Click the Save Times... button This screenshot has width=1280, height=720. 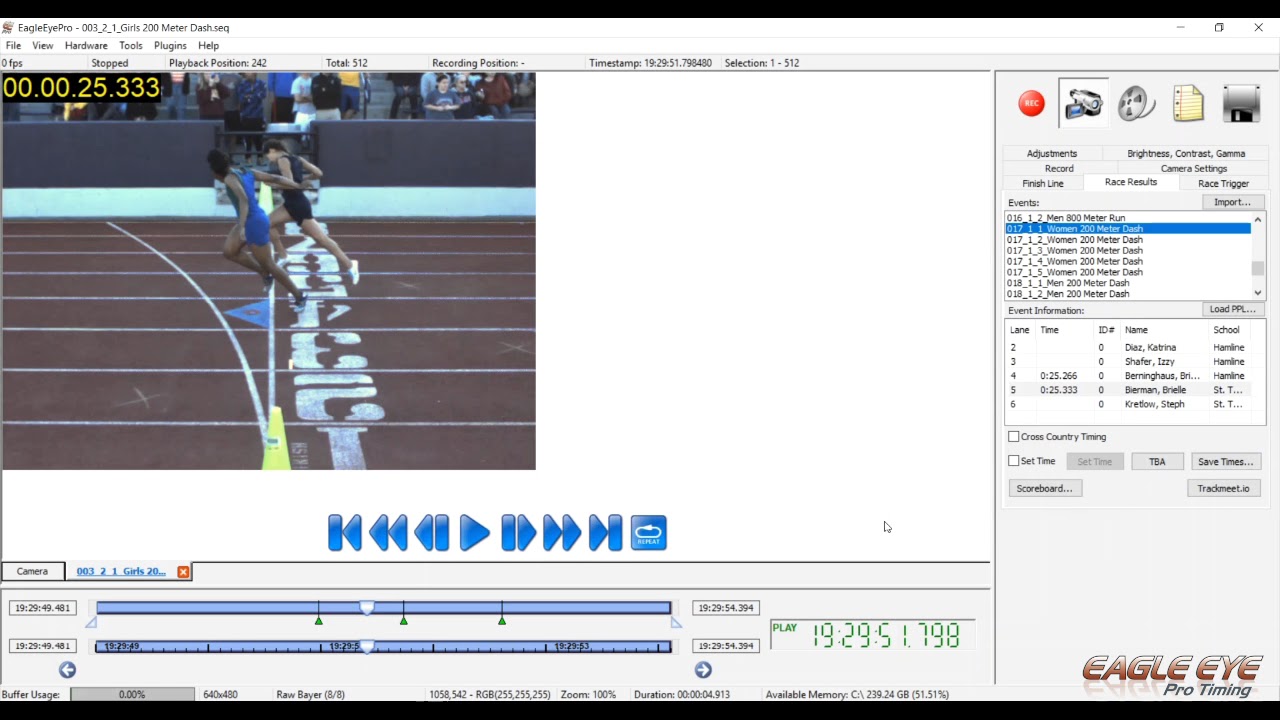[1225, 462]
